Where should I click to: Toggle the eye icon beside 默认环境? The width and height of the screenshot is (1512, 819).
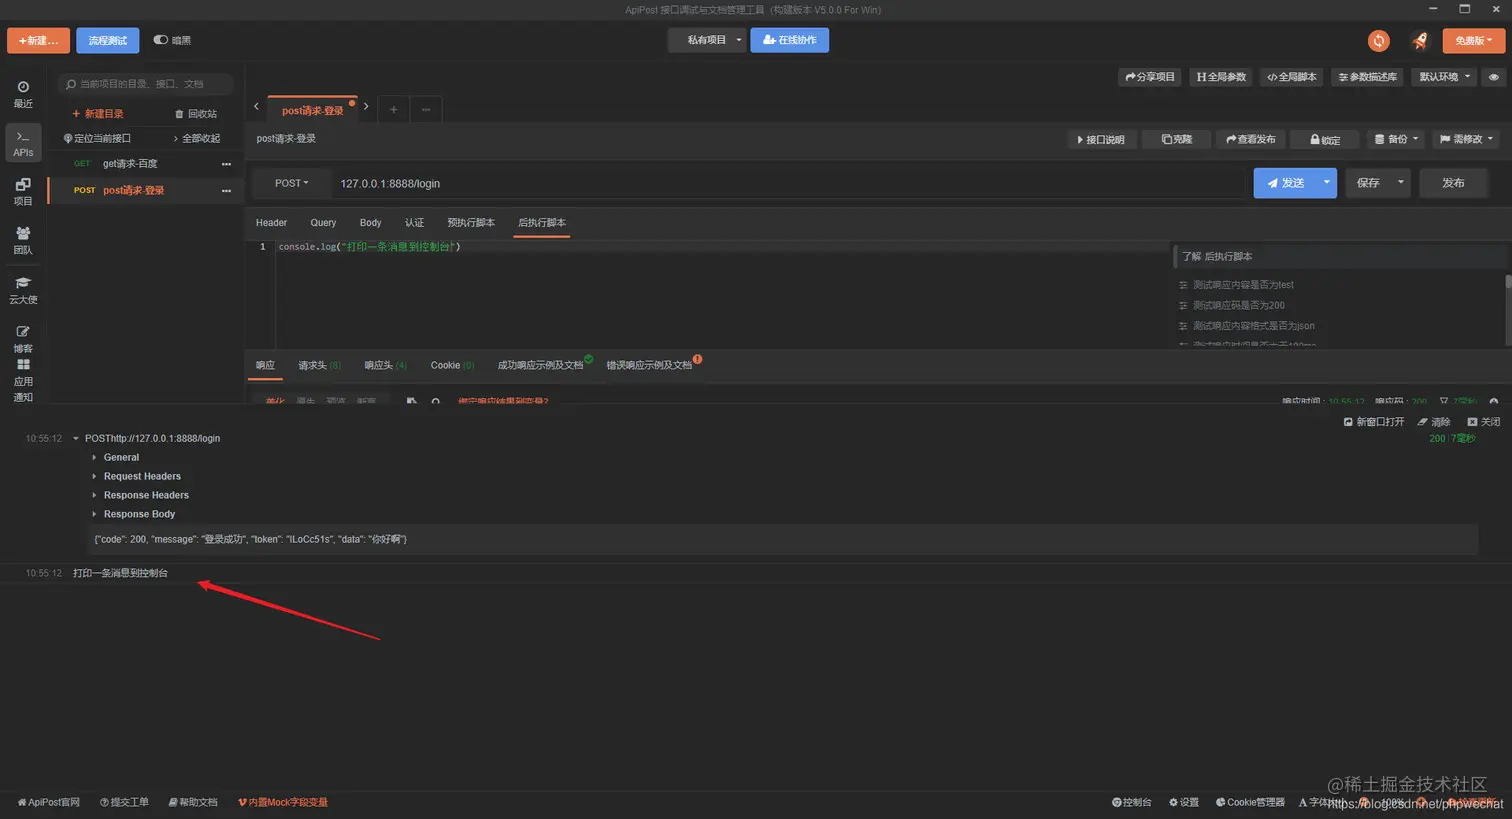click(x=1493, y=77)
